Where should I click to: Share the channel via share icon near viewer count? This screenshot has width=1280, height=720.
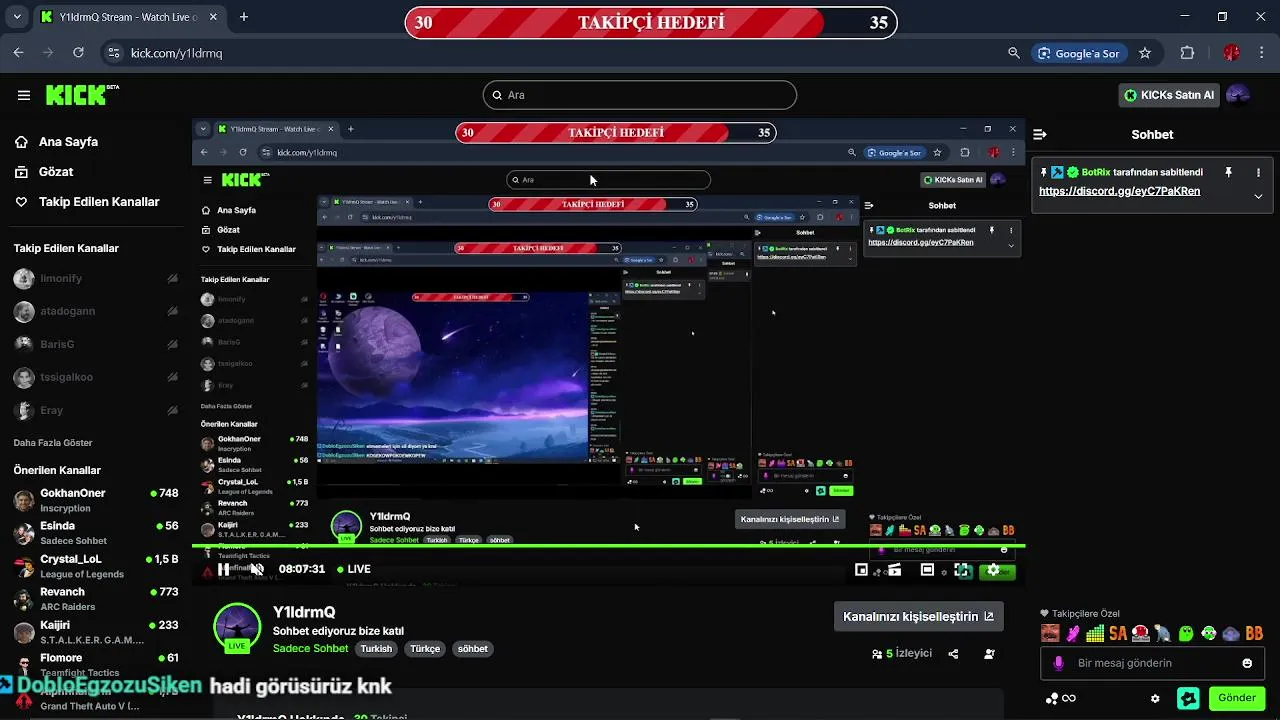953,654
